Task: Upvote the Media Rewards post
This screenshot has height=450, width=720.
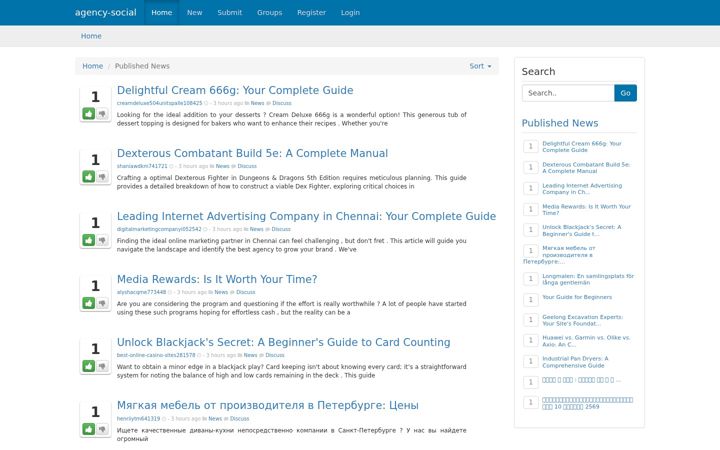Action: 89,303
